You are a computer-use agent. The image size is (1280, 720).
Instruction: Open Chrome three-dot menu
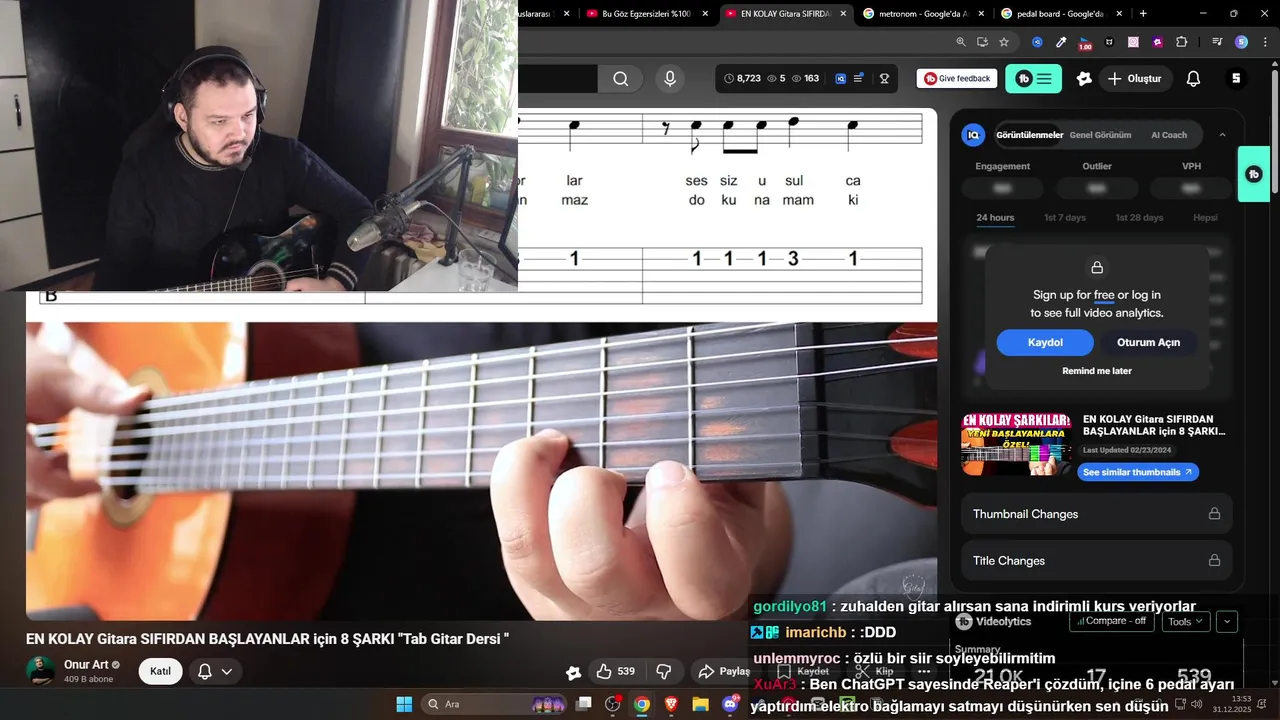pyautogui.click(x=1265, y=42)
